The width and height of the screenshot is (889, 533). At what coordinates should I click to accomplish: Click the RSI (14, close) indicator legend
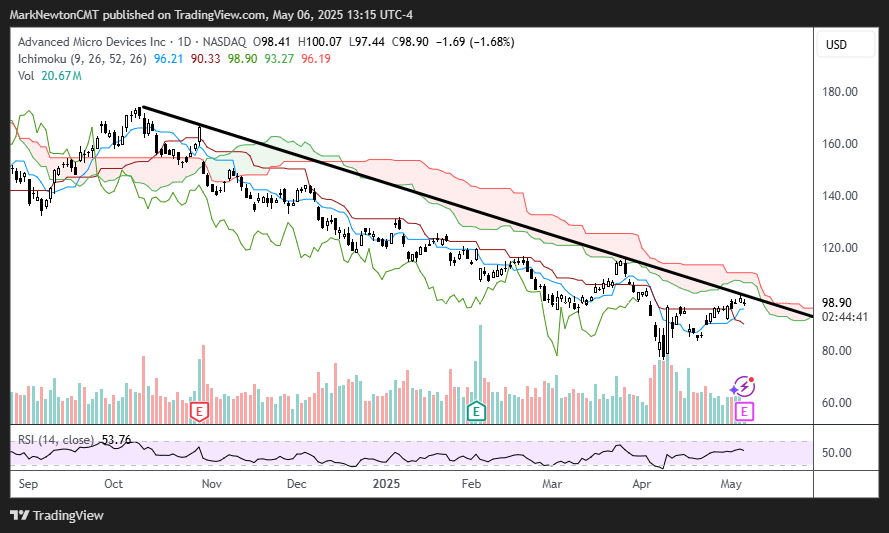coord(56,440)
